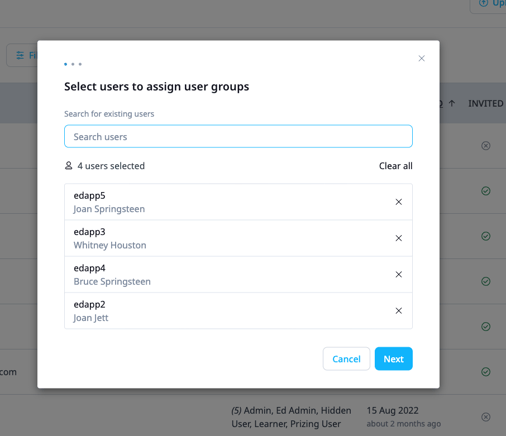Viewport: 506px width, 436px height.
Task: Remove edapp5 Joan Springsteen from selection
Action: [x=398, y=202]
